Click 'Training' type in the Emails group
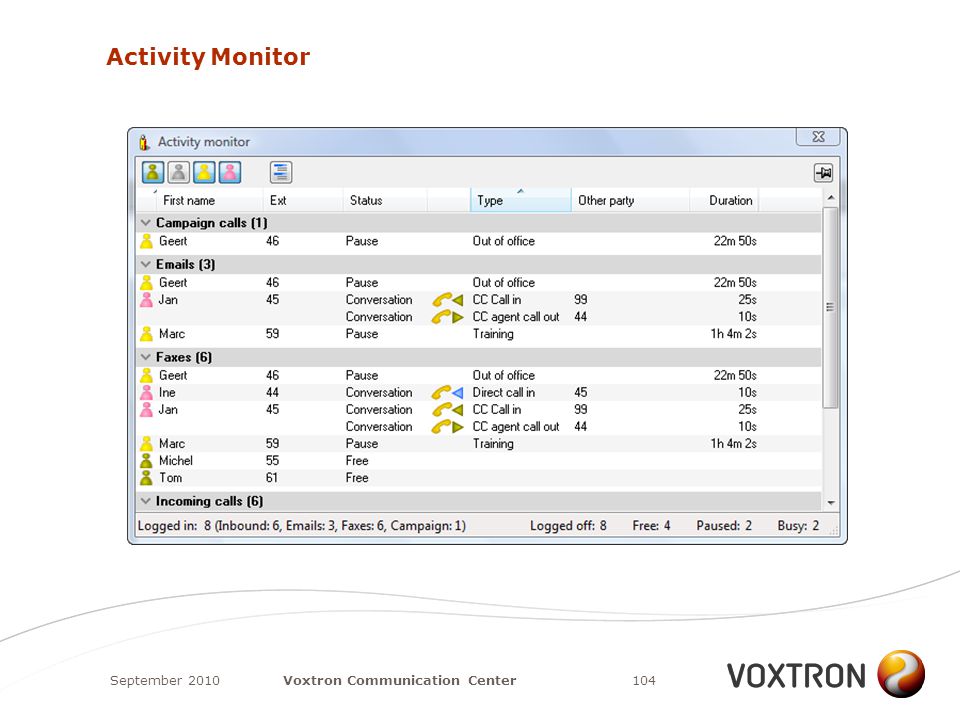Image resolution: width=960 pixels, height=720 pixels. (x=493, y=334)
